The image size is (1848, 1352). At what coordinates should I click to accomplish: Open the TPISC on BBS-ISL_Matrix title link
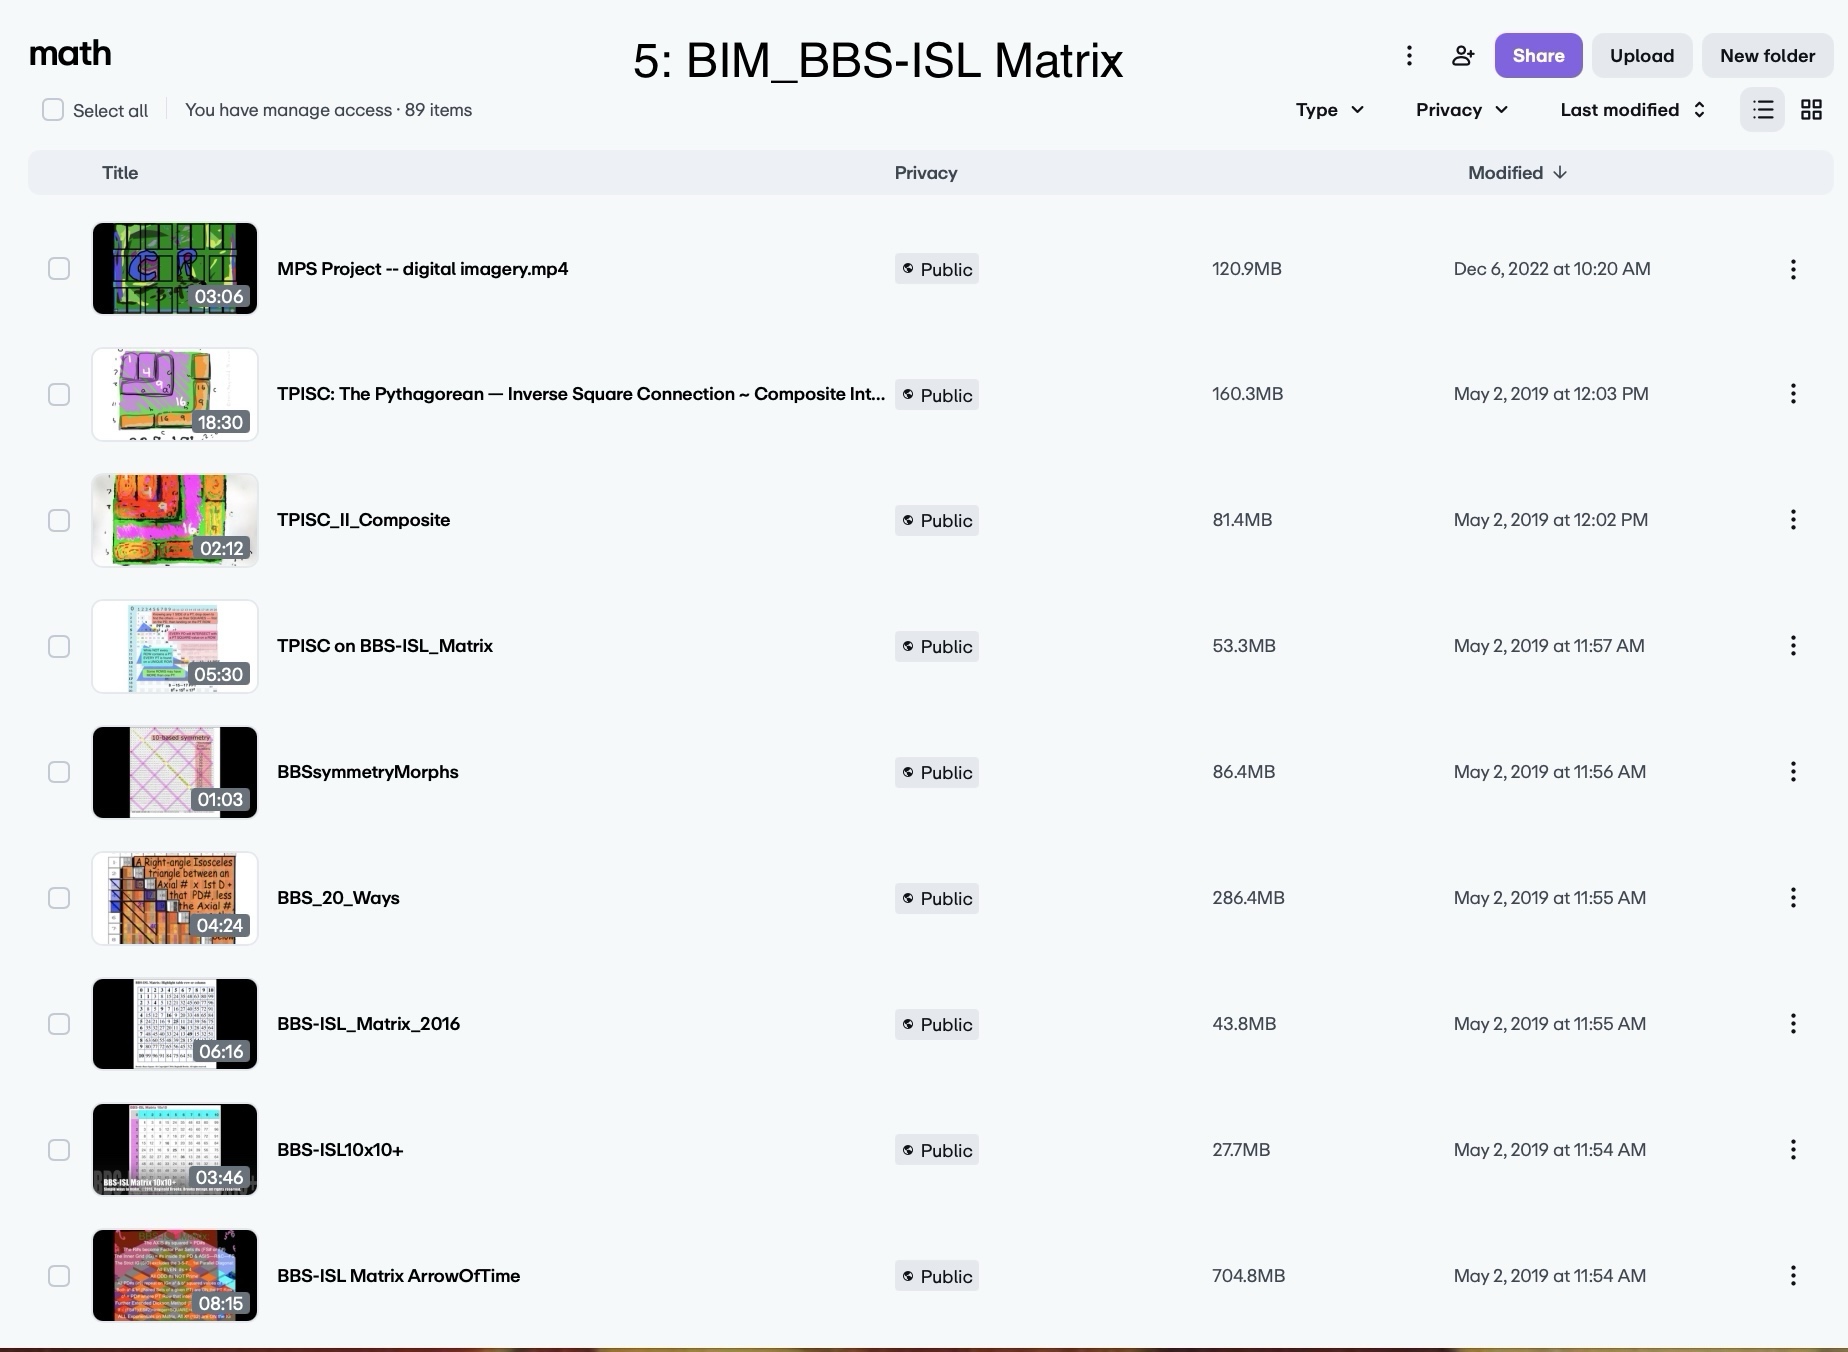click(385, 646)
